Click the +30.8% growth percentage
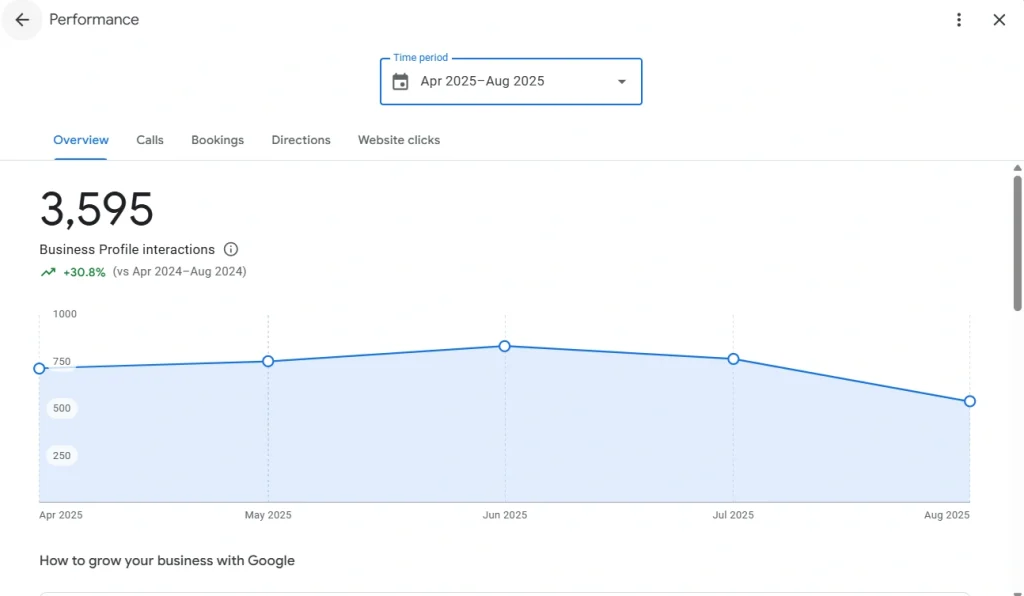This screenshot has height=596, width=1024. [x=83, y=271]
